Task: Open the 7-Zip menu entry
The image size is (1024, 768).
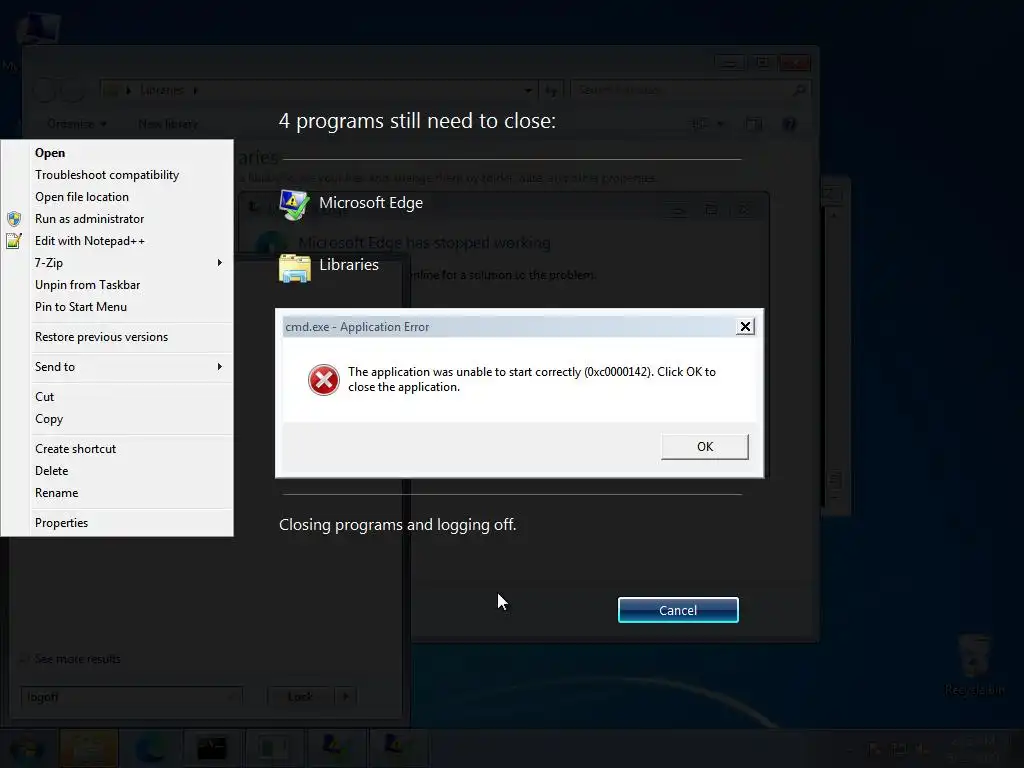Action: click(x=118, y=263)
